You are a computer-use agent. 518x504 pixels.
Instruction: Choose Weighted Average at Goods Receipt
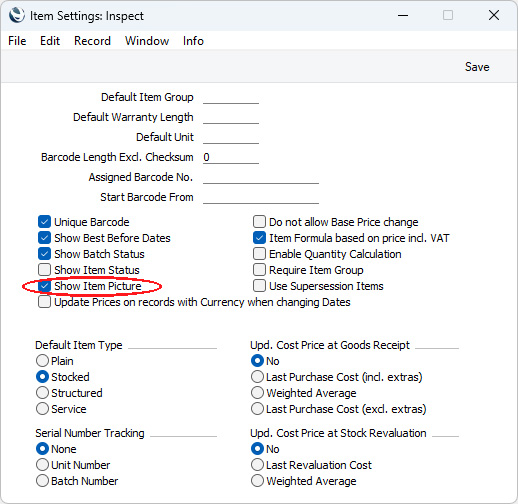tap(257, 393)
